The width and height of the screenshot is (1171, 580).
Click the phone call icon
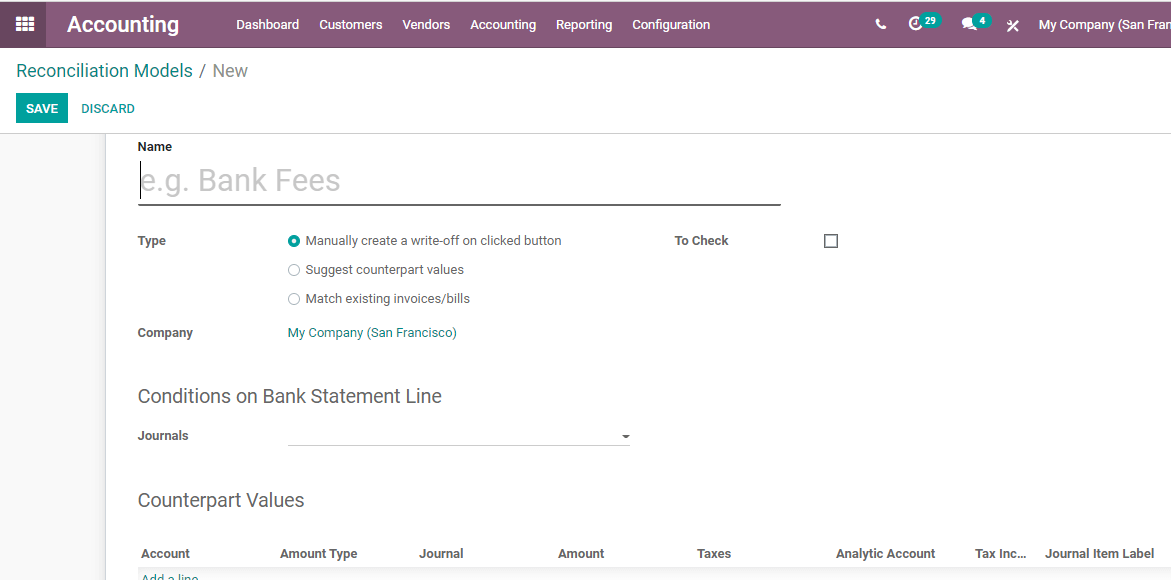point(880,25)
